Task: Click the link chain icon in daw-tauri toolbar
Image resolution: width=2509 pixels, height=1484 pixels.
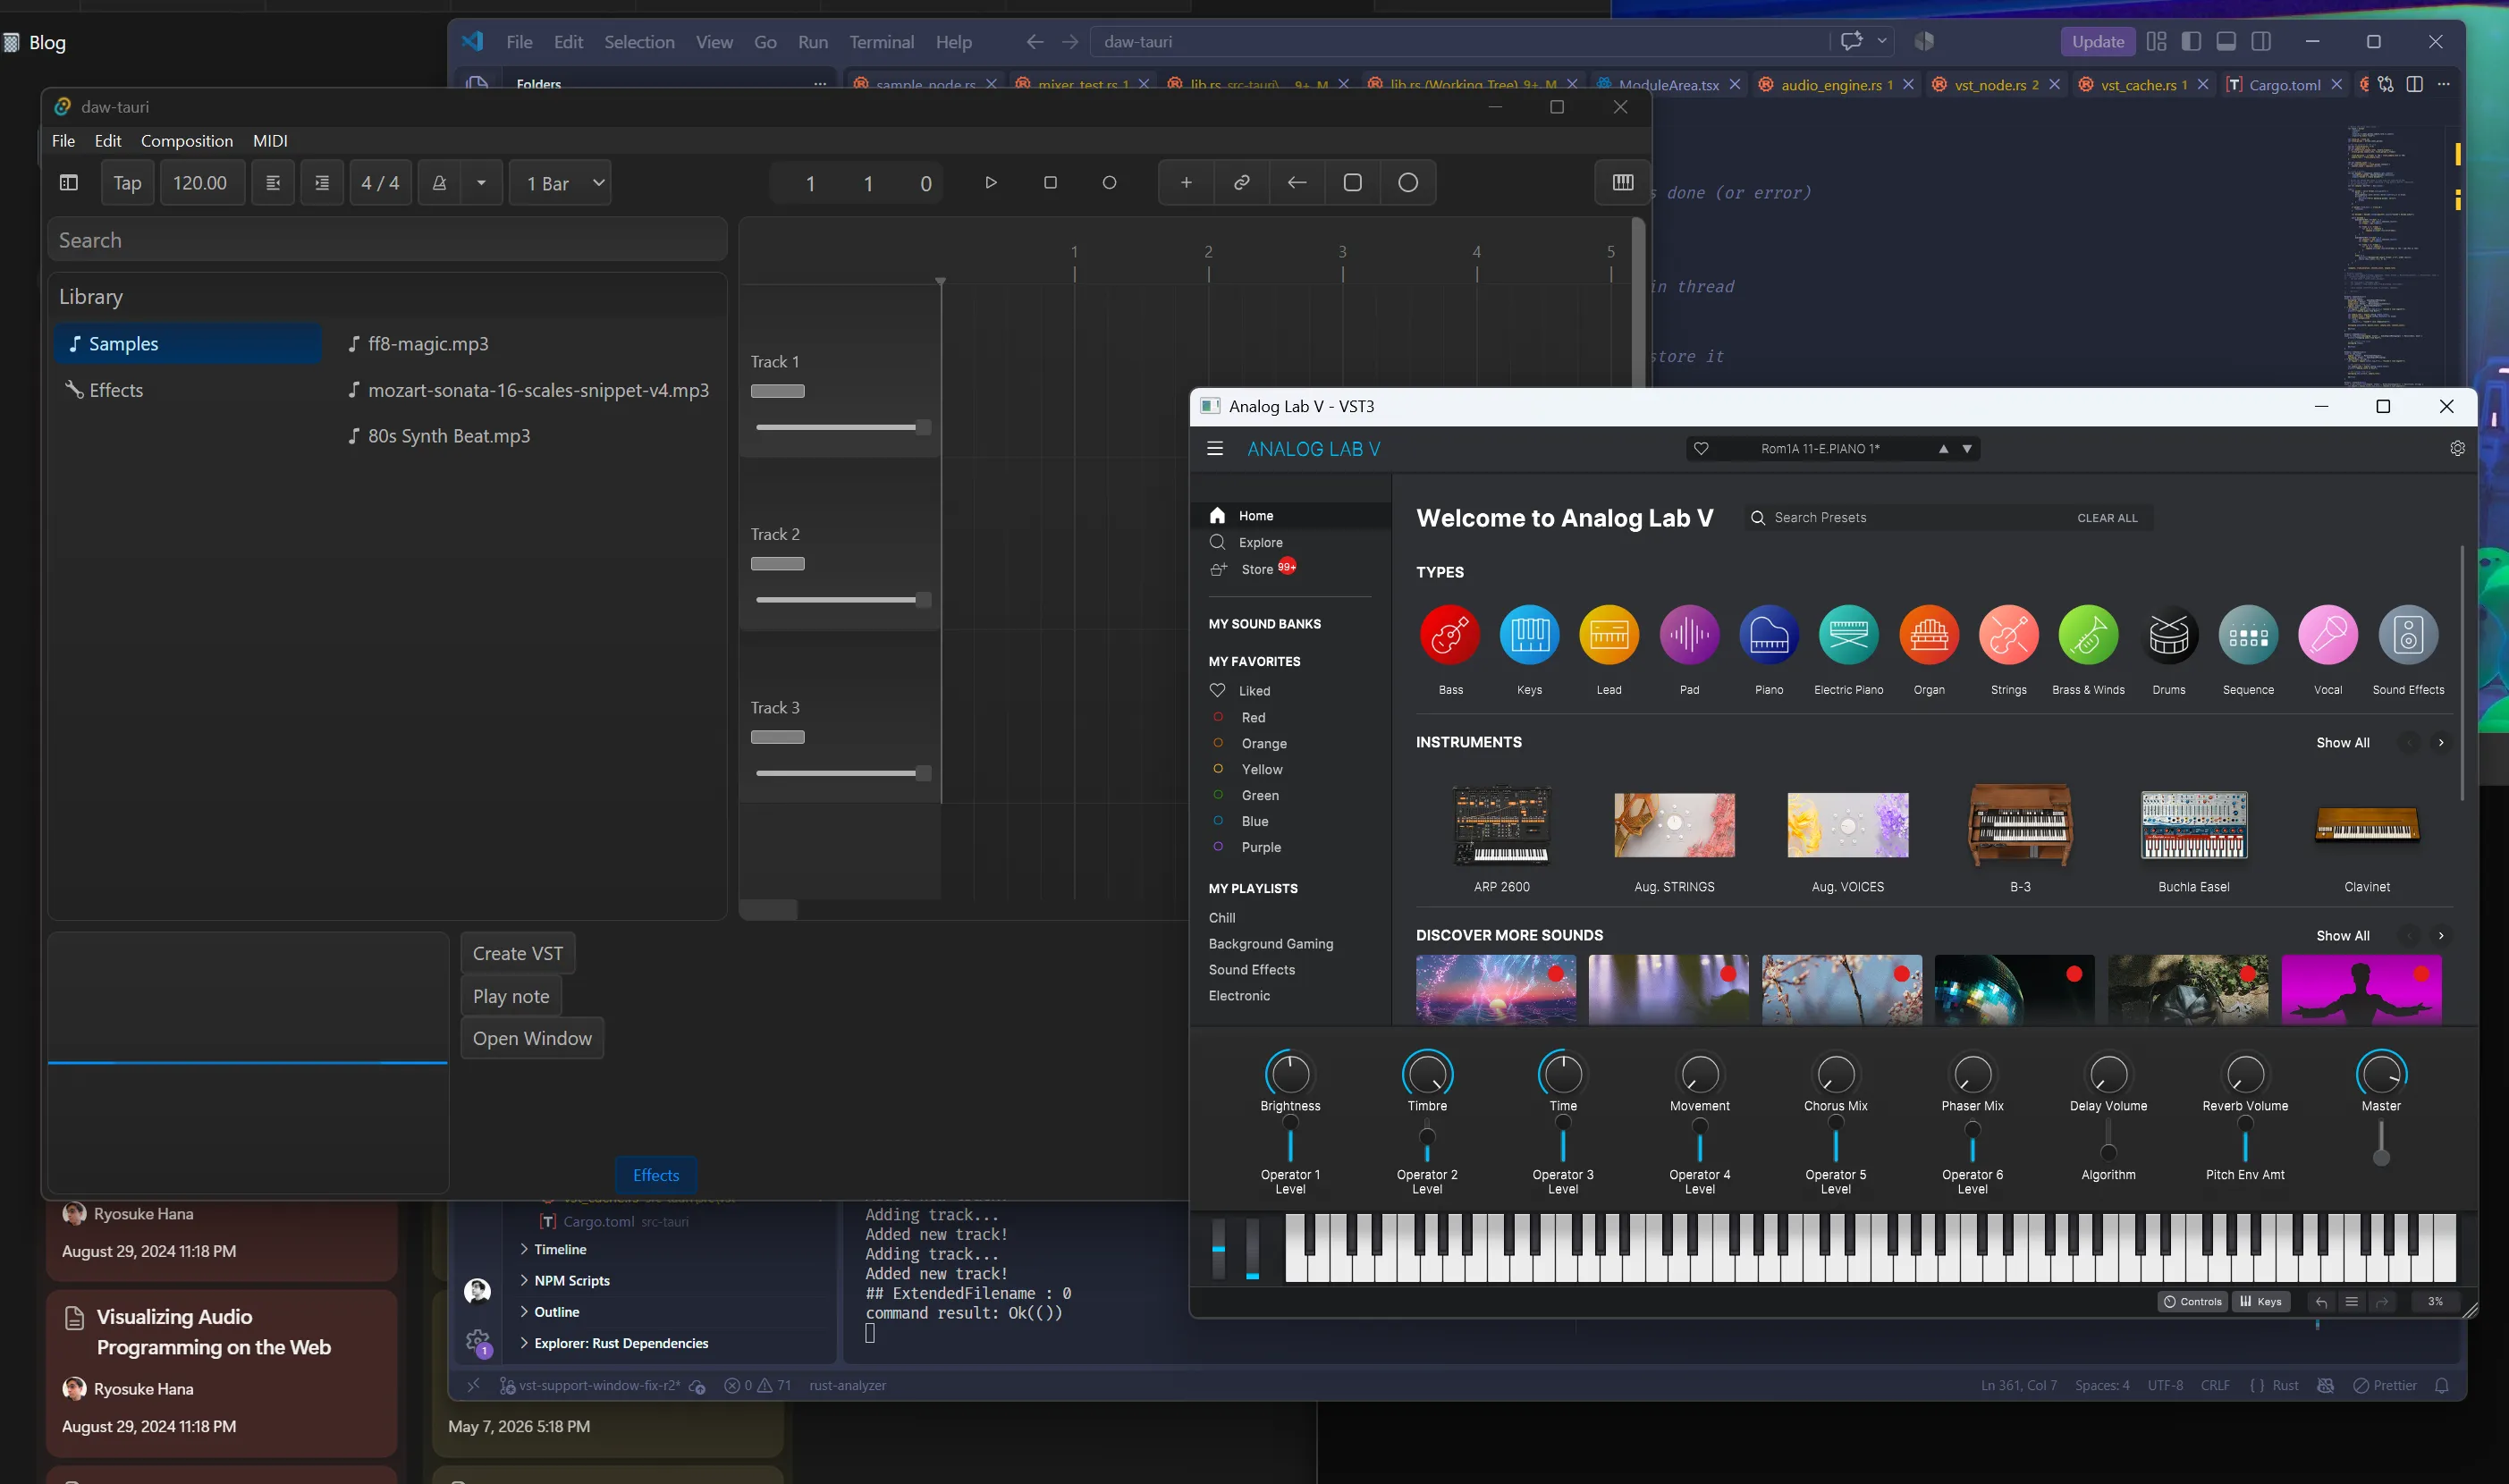Action: [1241, 183]
